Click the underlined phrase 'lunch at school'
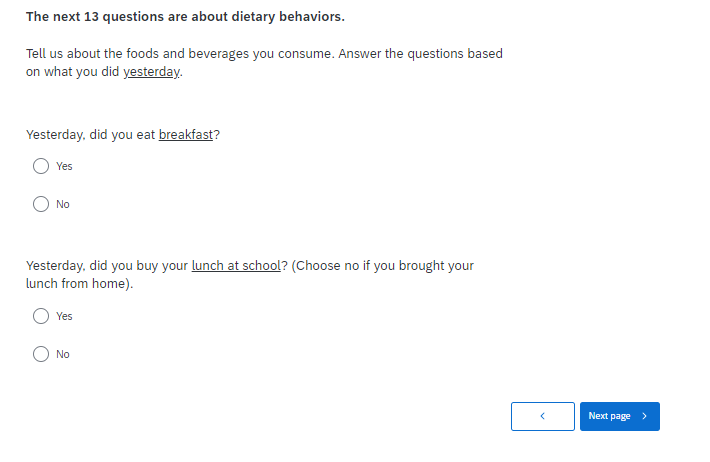Screen dimensions: 710x462 tap(236, 266)
